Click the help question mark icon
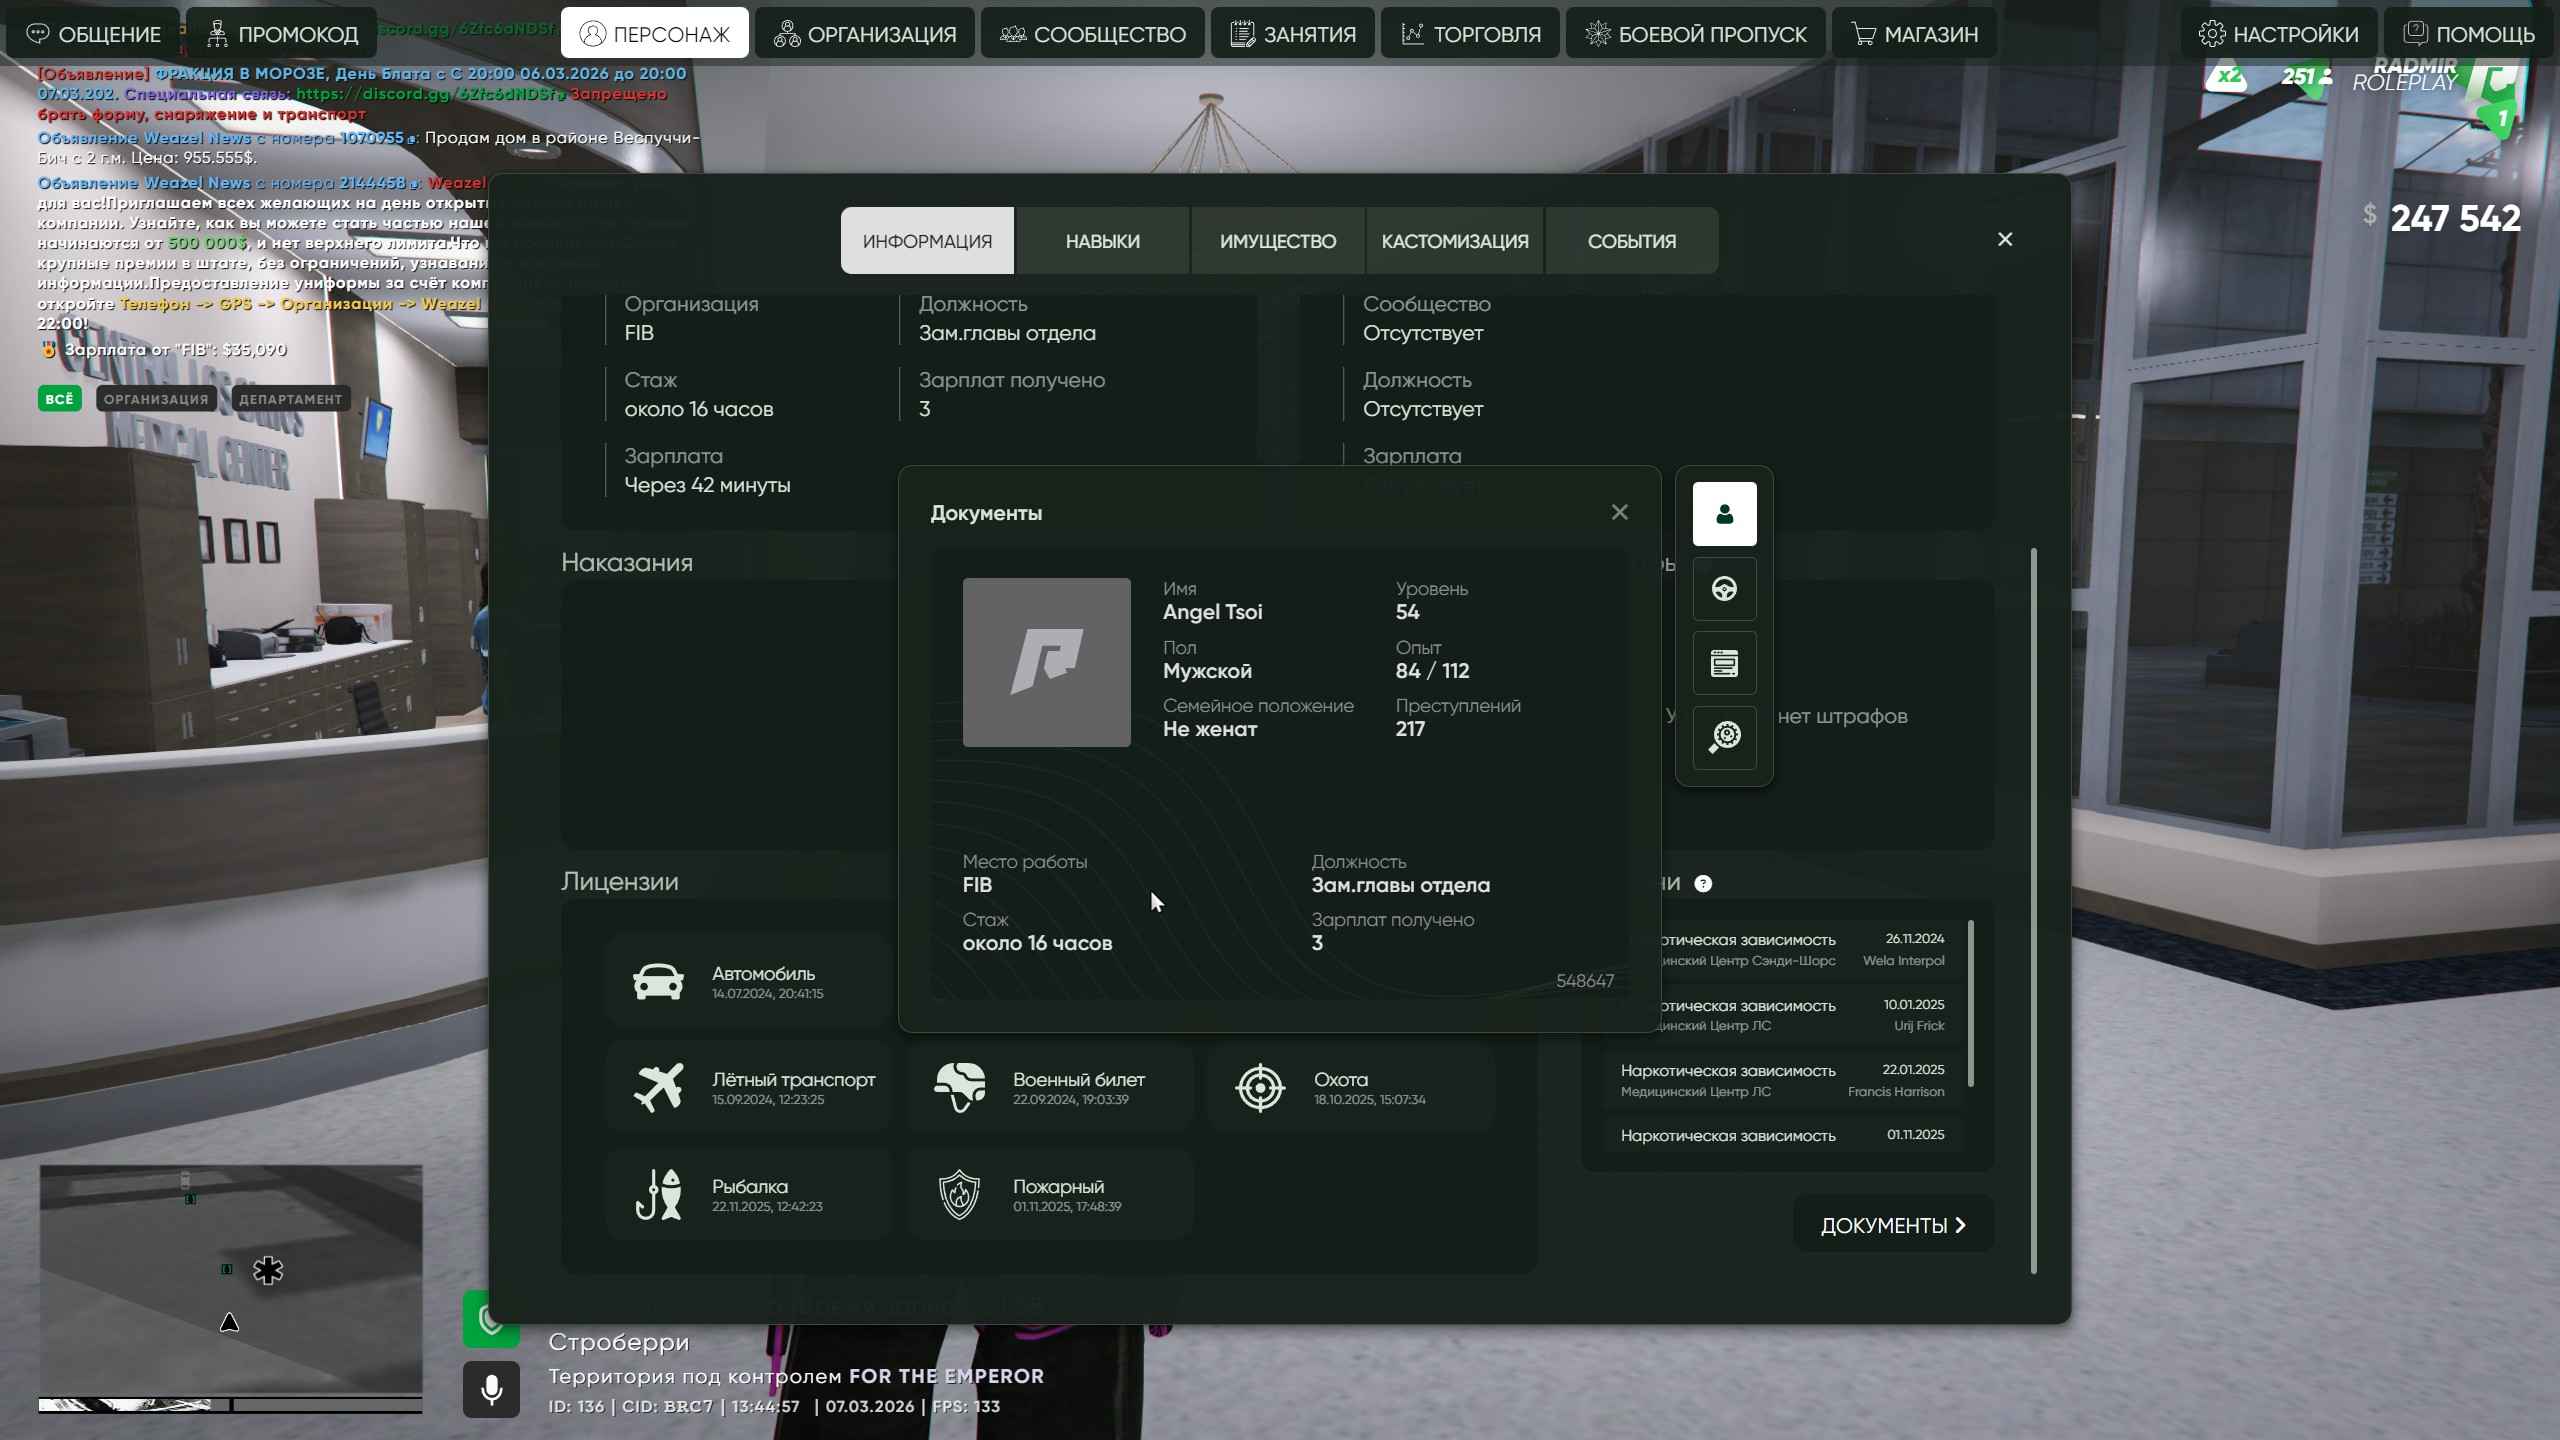 tap(1703, 883)
